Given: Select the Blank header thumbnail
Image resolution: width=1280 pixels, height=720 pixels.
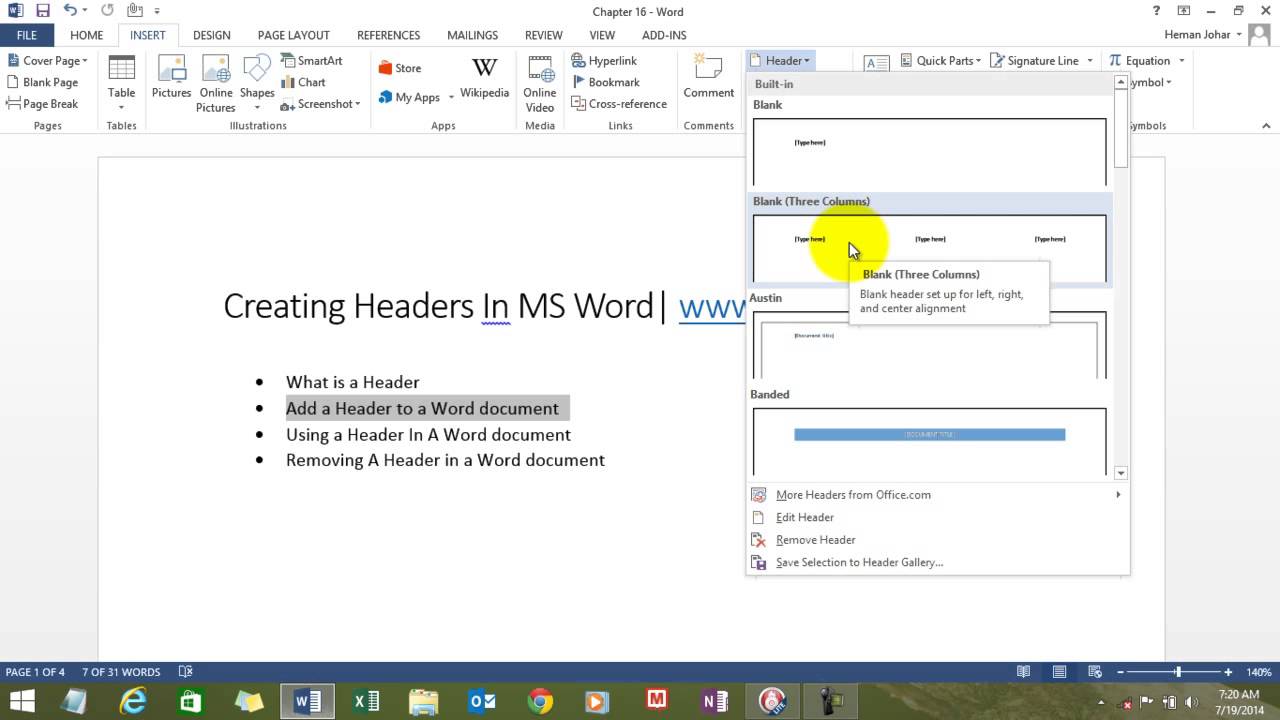Looking at the screenshot, I should click(929, 152).
